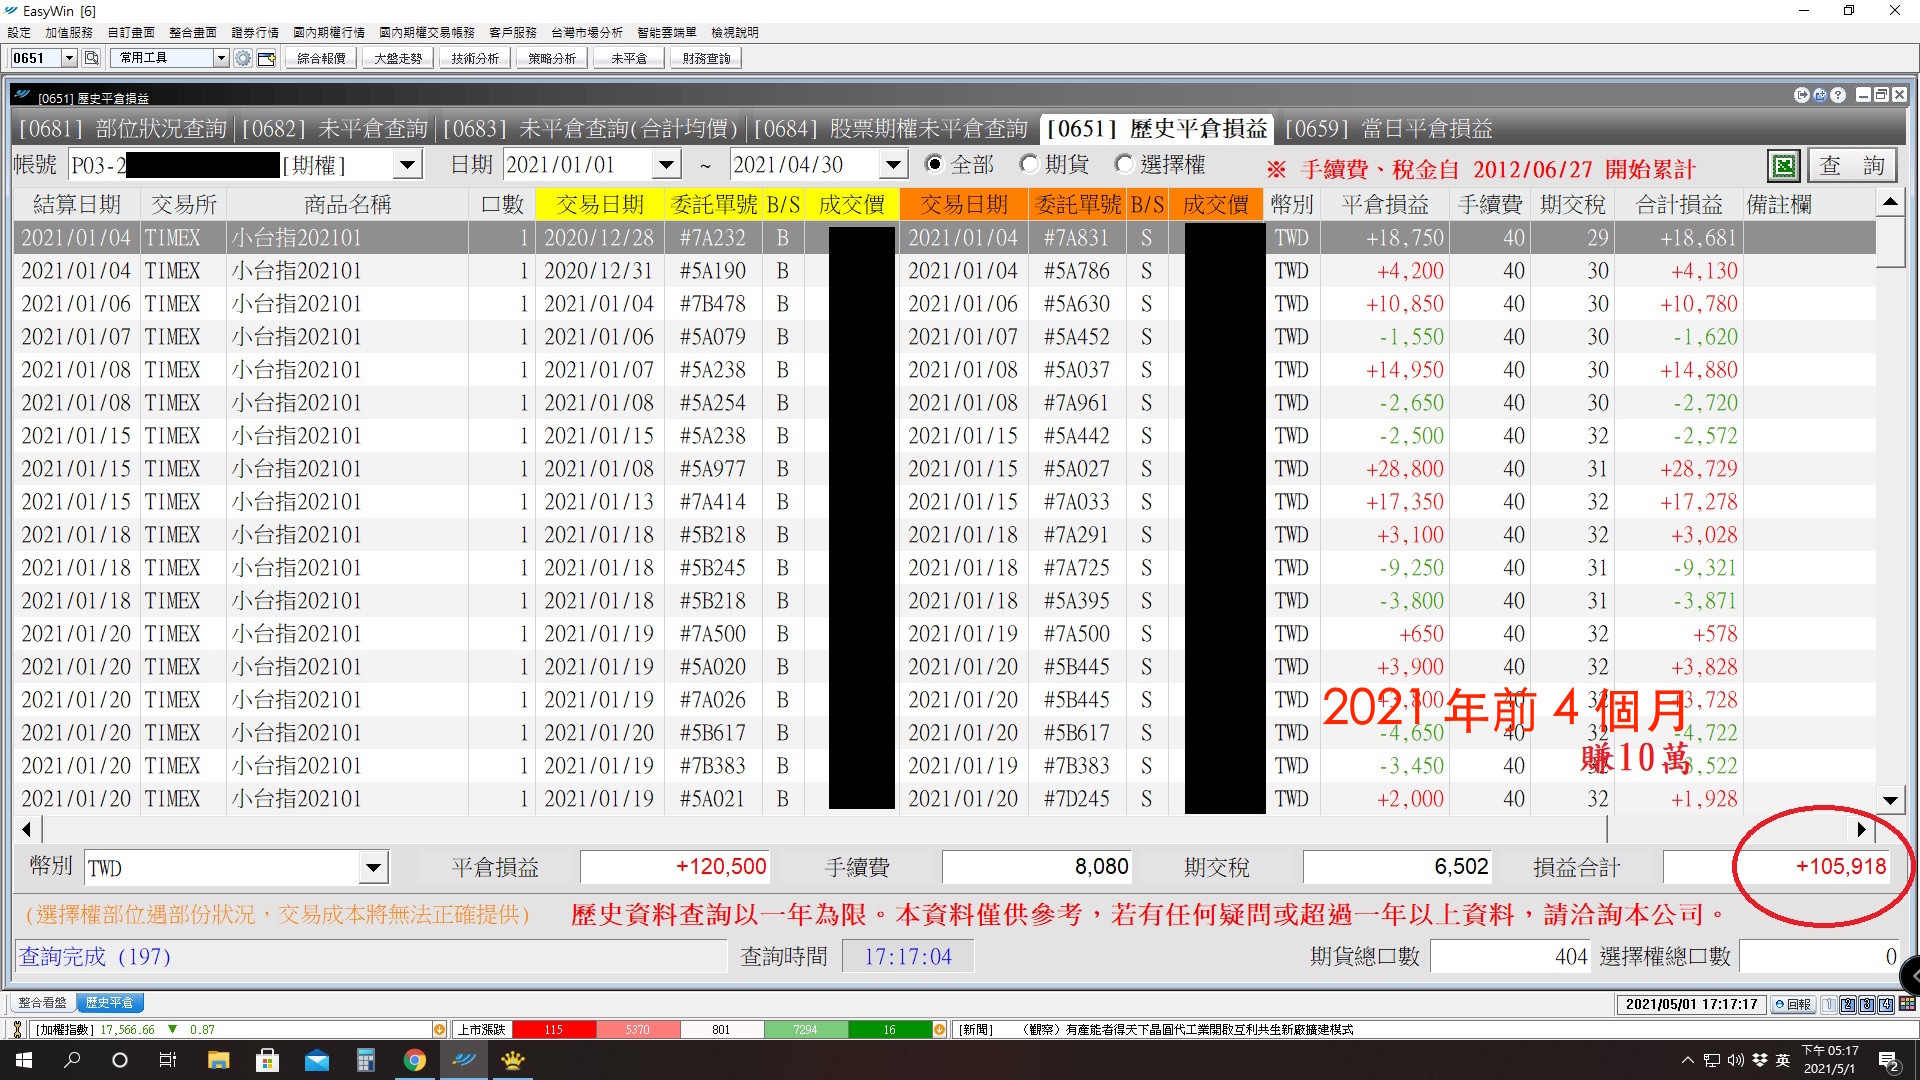
Task: Open the gear settings icon in the toolbar
Action: (243, 58)
